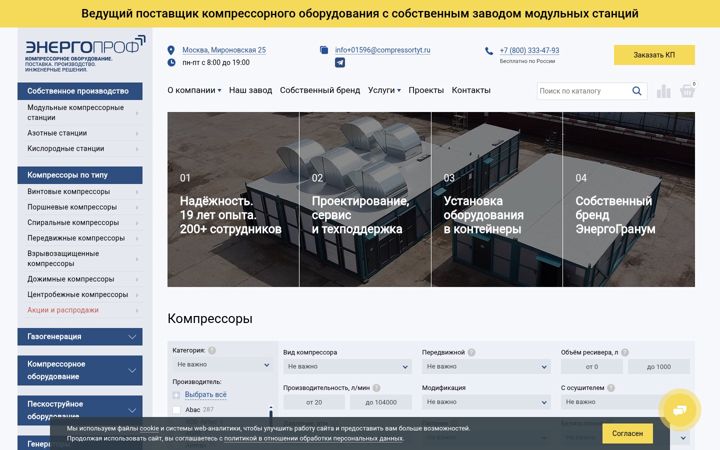Viewport: 720px width, 450px height.
Task: Tick the Выбрать всё checkbox
Action: pyautogui.click(x=176, y=395)
